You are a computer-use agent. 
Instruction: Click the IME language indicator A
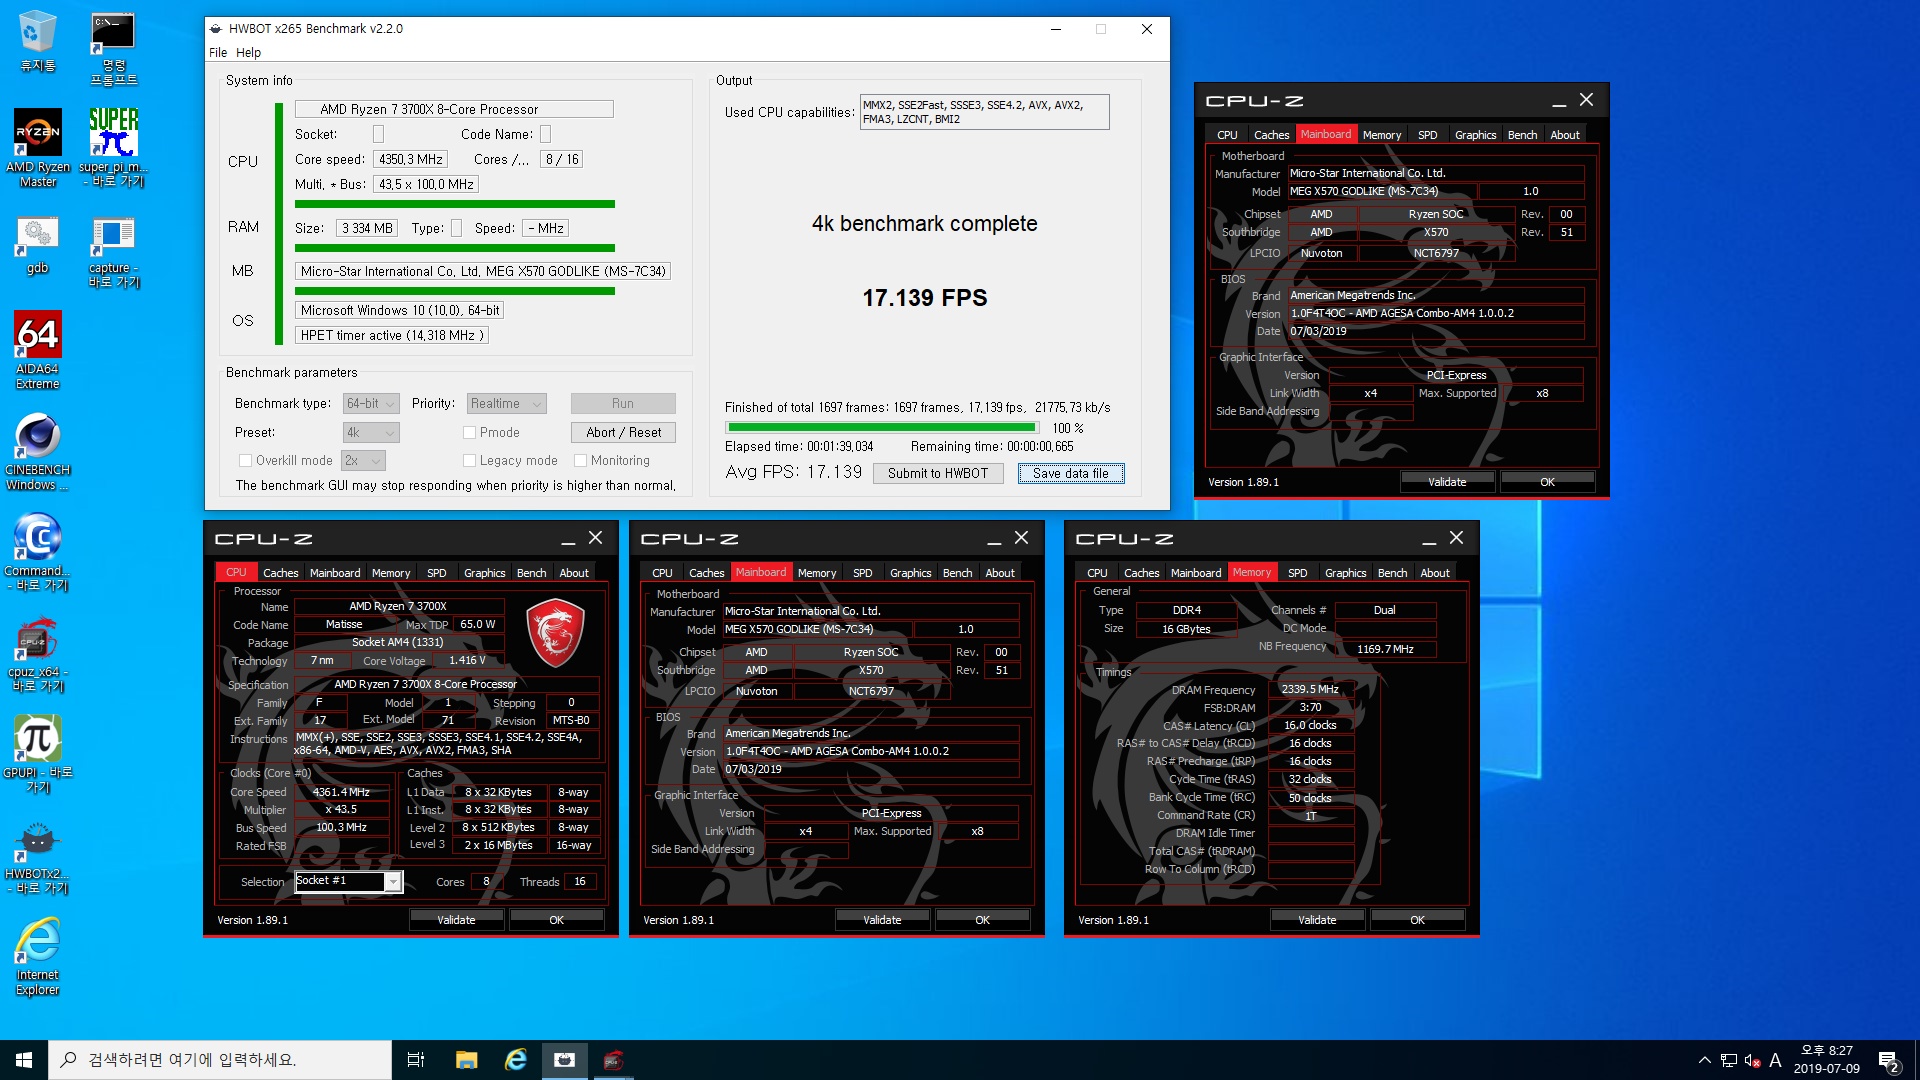pos(1776,1060)
